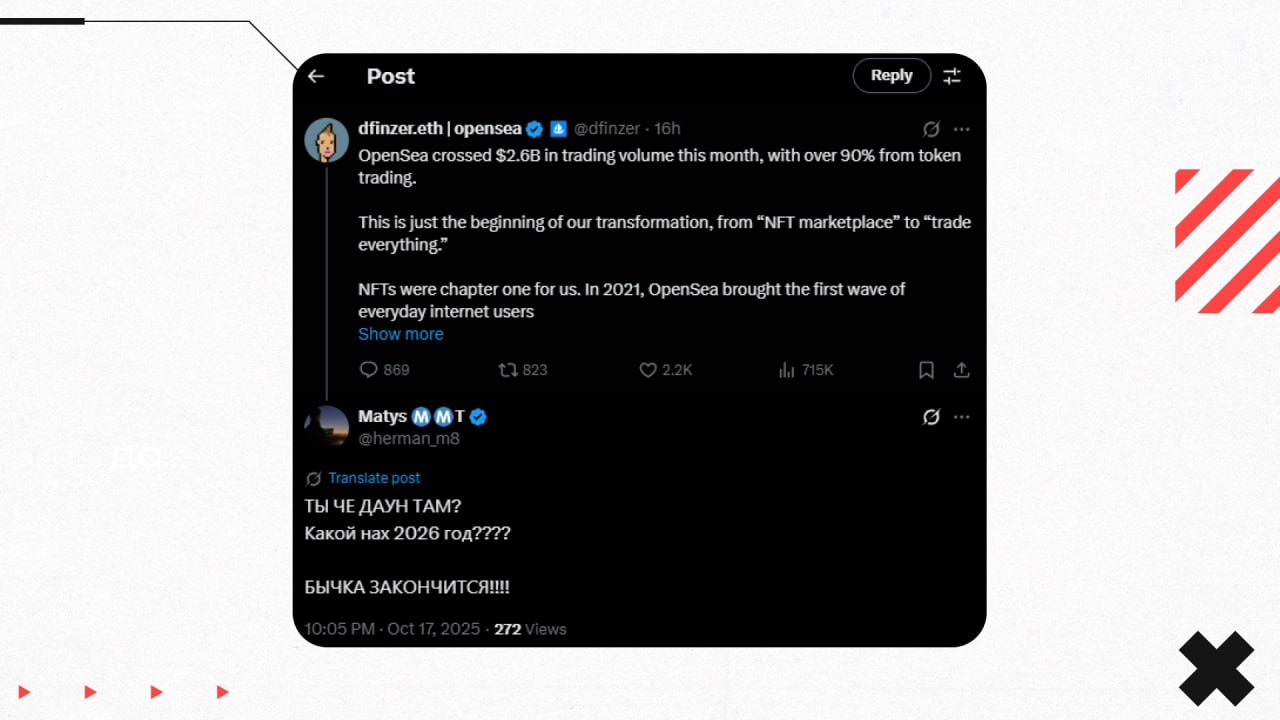Open Grok icon on Matys's reply
The width and height of the screenshot is (1280, 720).
pyautogui.click(x=931, y=417)
